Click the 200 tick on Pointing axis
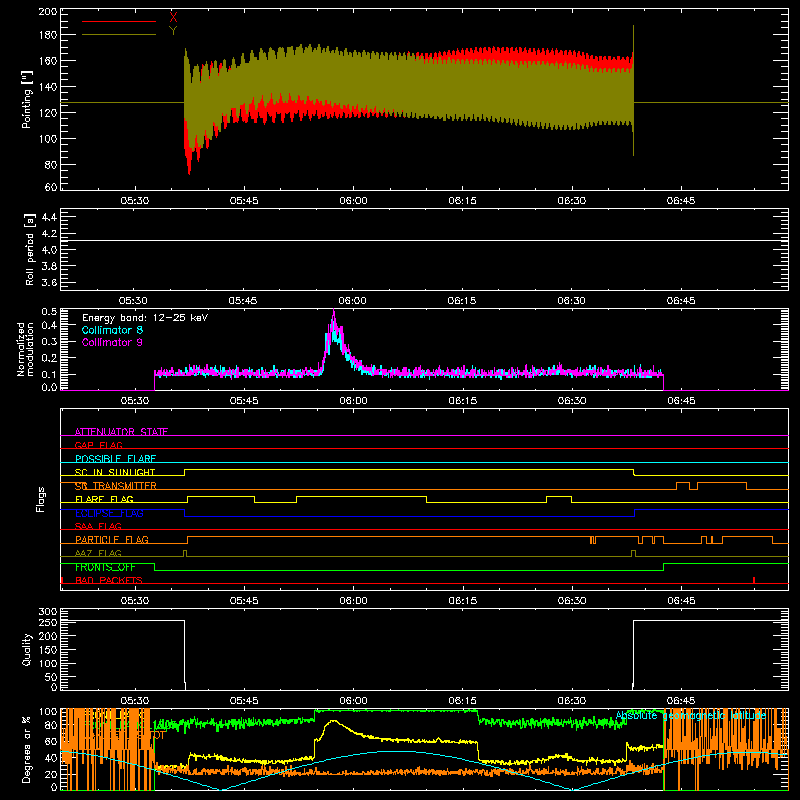 point(48,11)
